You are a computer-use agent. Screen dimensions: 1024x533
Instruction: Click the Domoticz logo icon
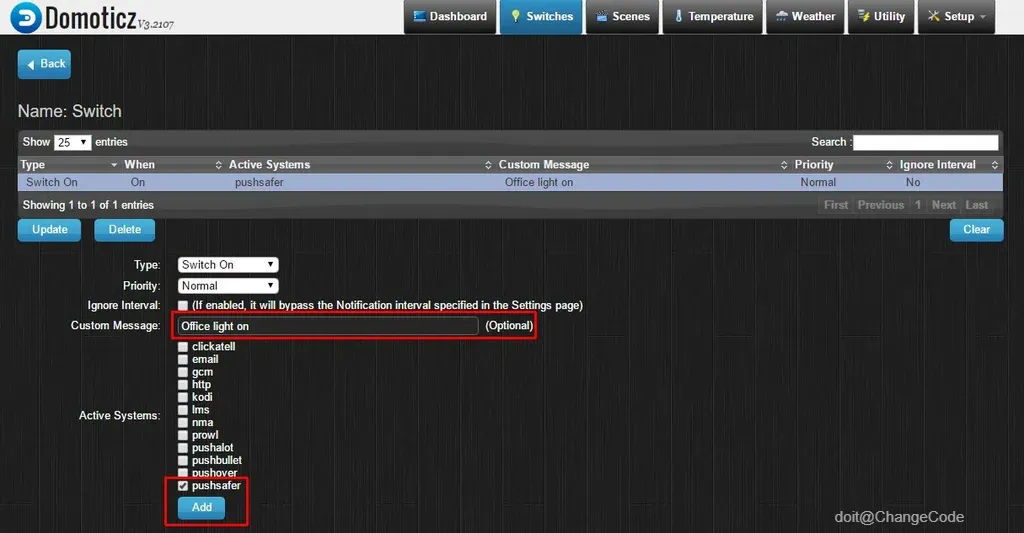point(26,18)
